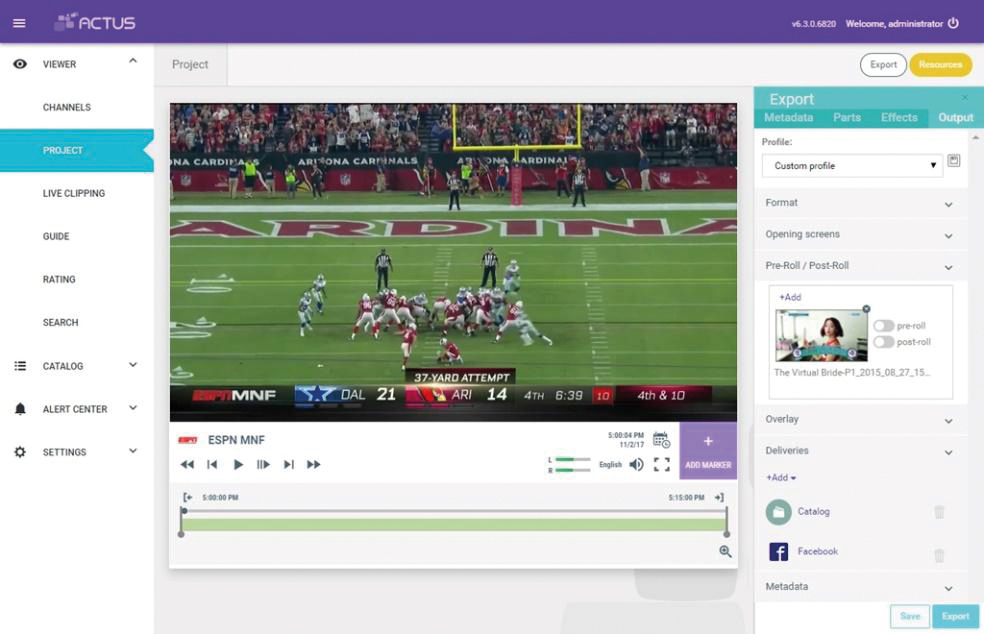
Task: Enter fullscreen video mode
Action: (662, 465)
